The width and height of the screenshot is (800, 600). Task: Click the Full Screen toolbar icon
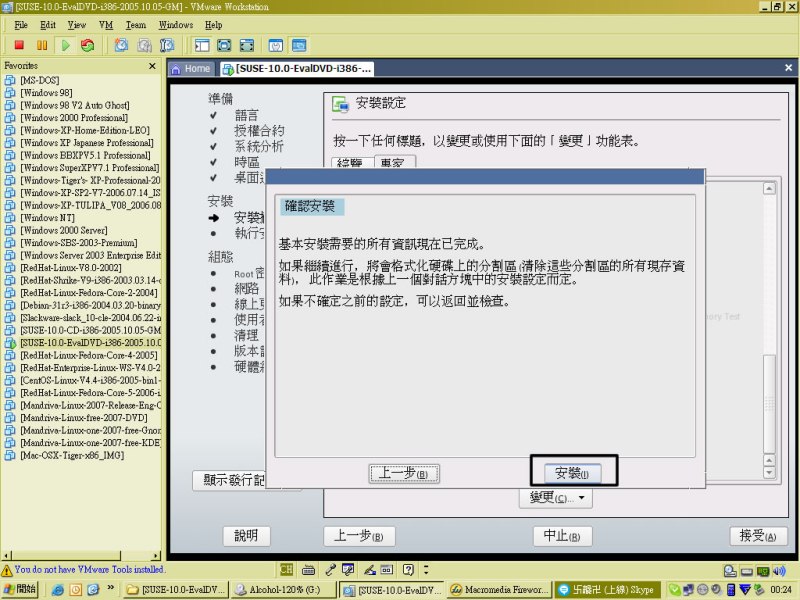pyautogui.click(x=247, y=45)
